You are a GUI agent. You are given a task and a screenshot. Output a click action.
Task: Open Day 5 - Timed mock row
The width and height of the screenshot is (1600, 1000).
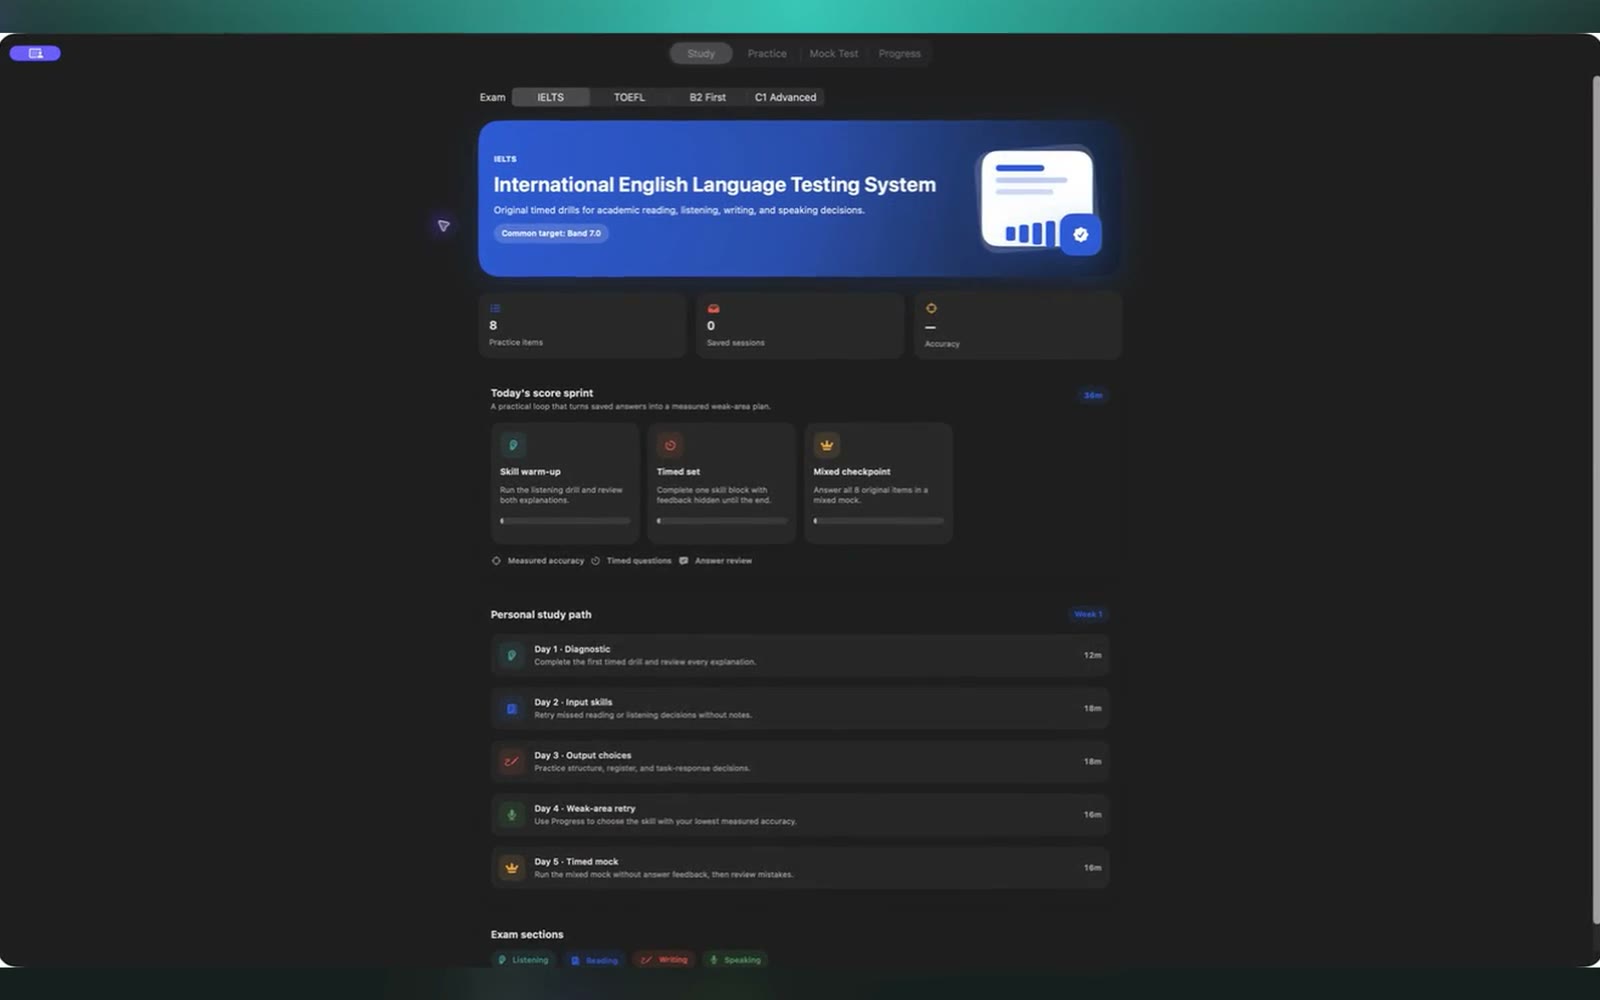coord(800,868)
